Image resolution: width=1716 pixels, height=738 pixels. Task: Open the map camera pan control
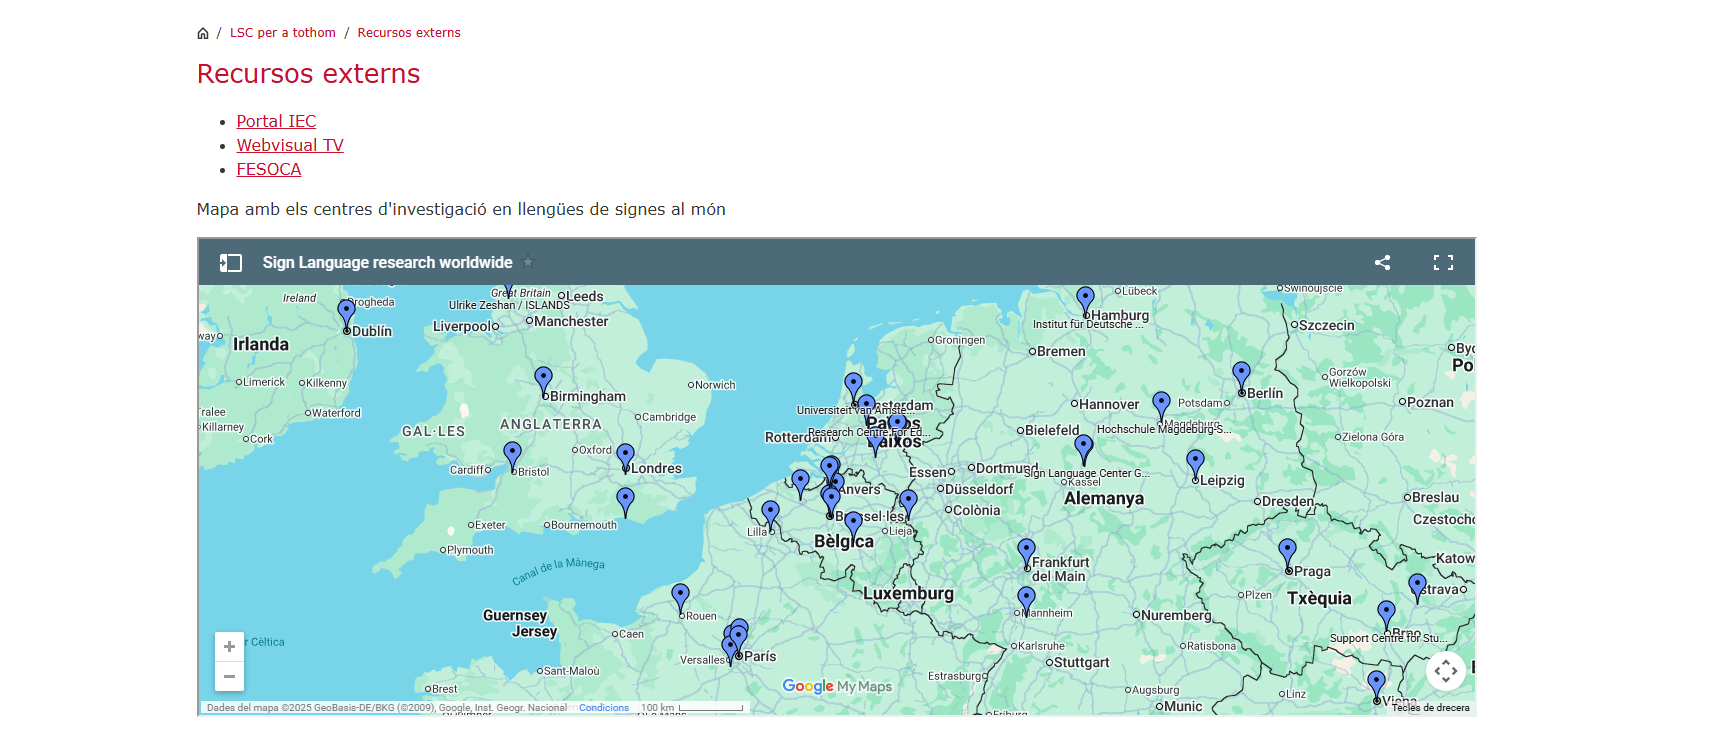coord(1446,671)
